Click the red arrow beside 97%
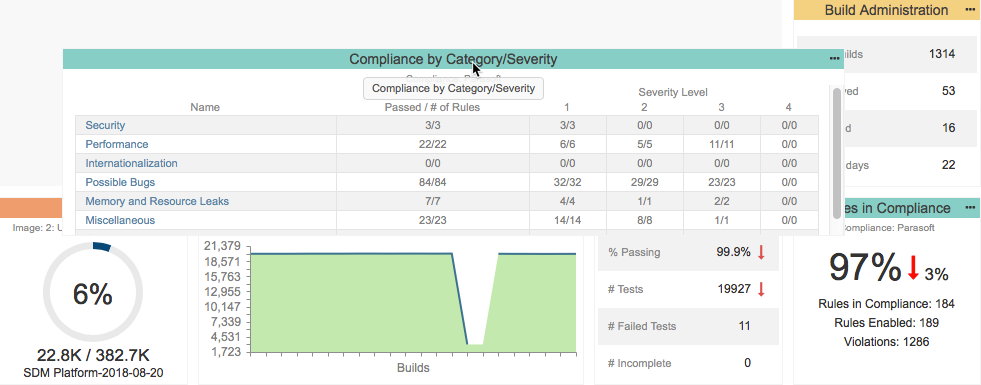 tap(913, 268)
